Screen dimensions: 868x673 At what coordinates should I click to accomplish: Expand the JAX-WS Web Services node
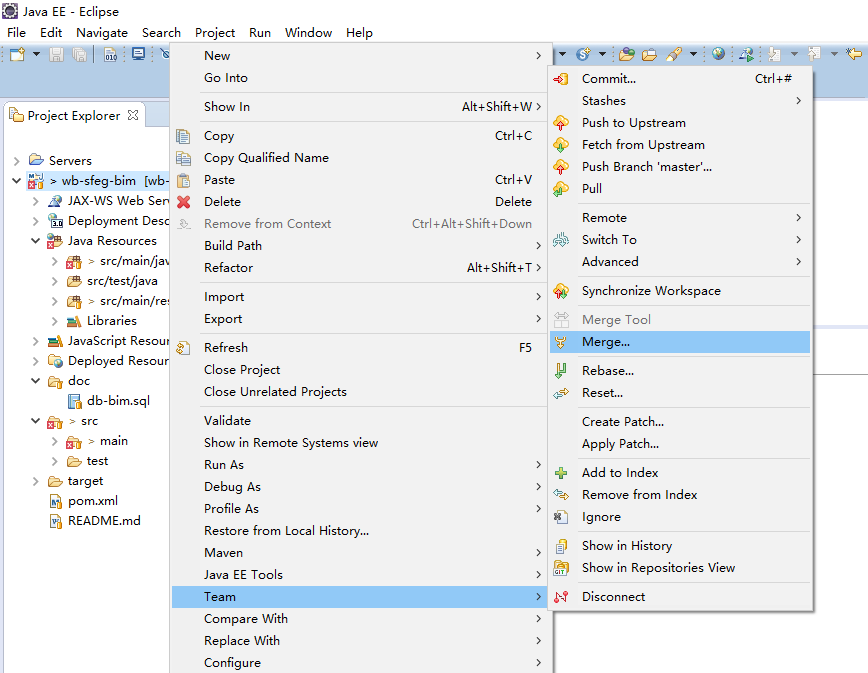35,201
